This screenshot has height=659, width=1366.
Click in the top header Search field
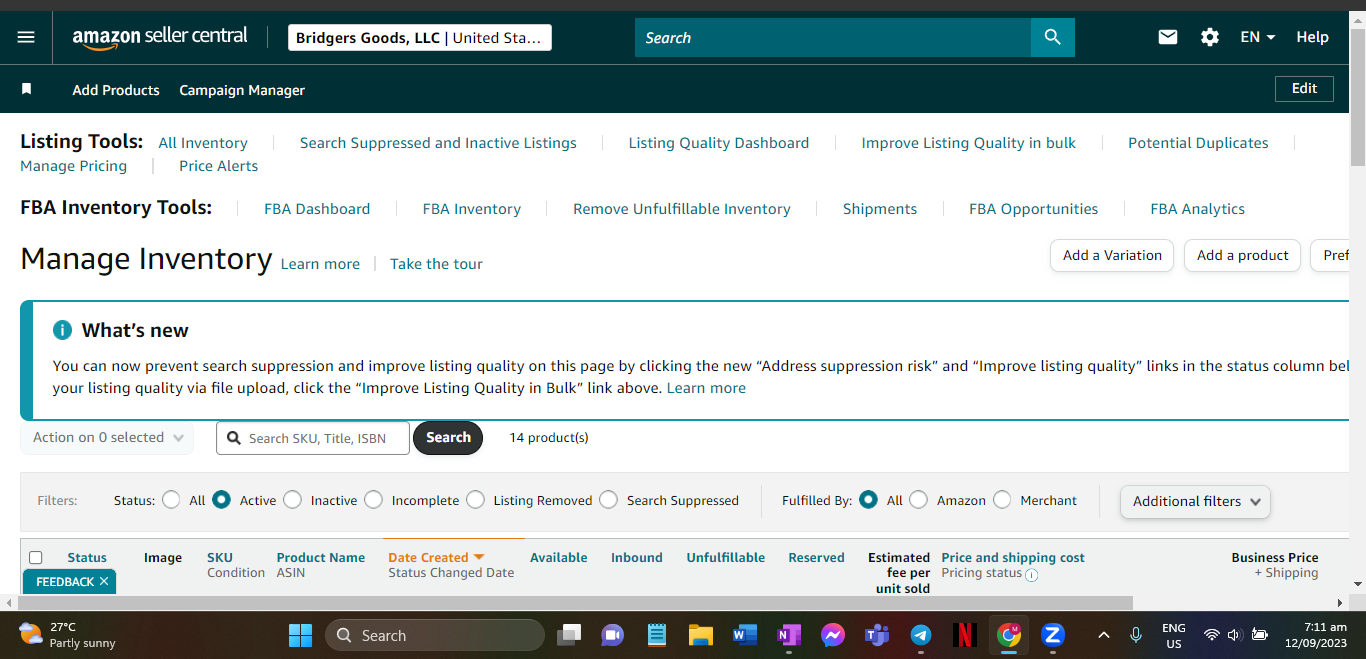click(833, 37)
